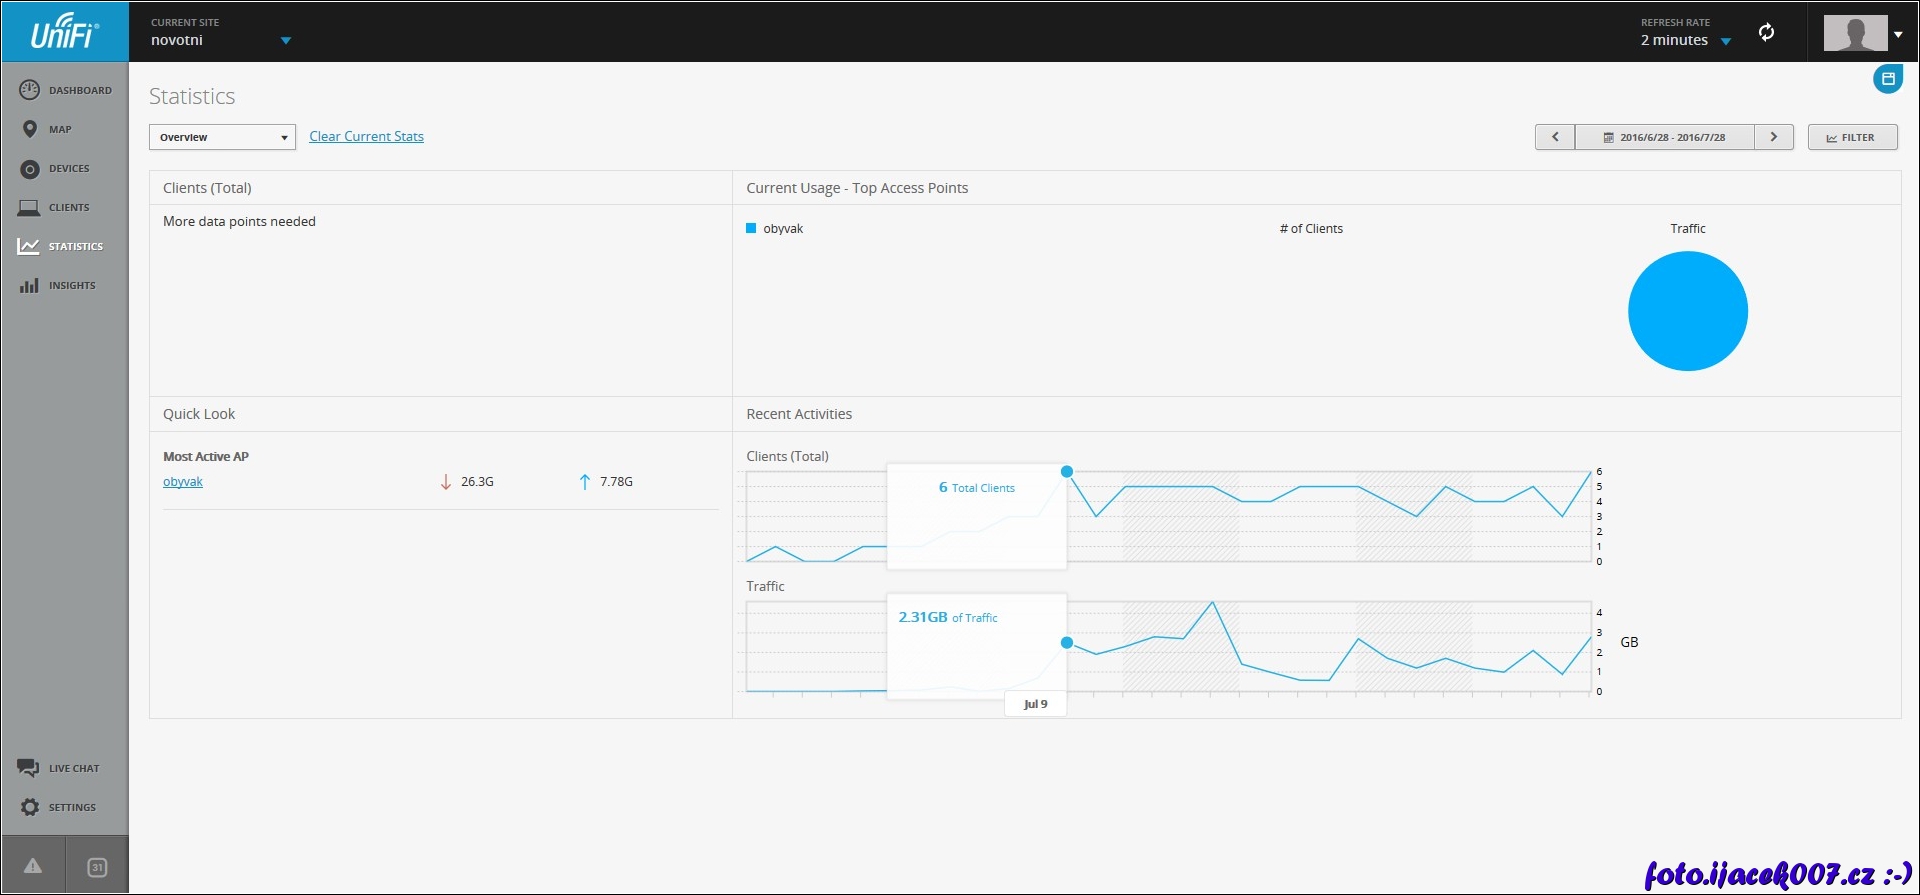This screenshot has width=1920, height=895.
Task: Go to the previous date range
Action: pos(1555,137)
